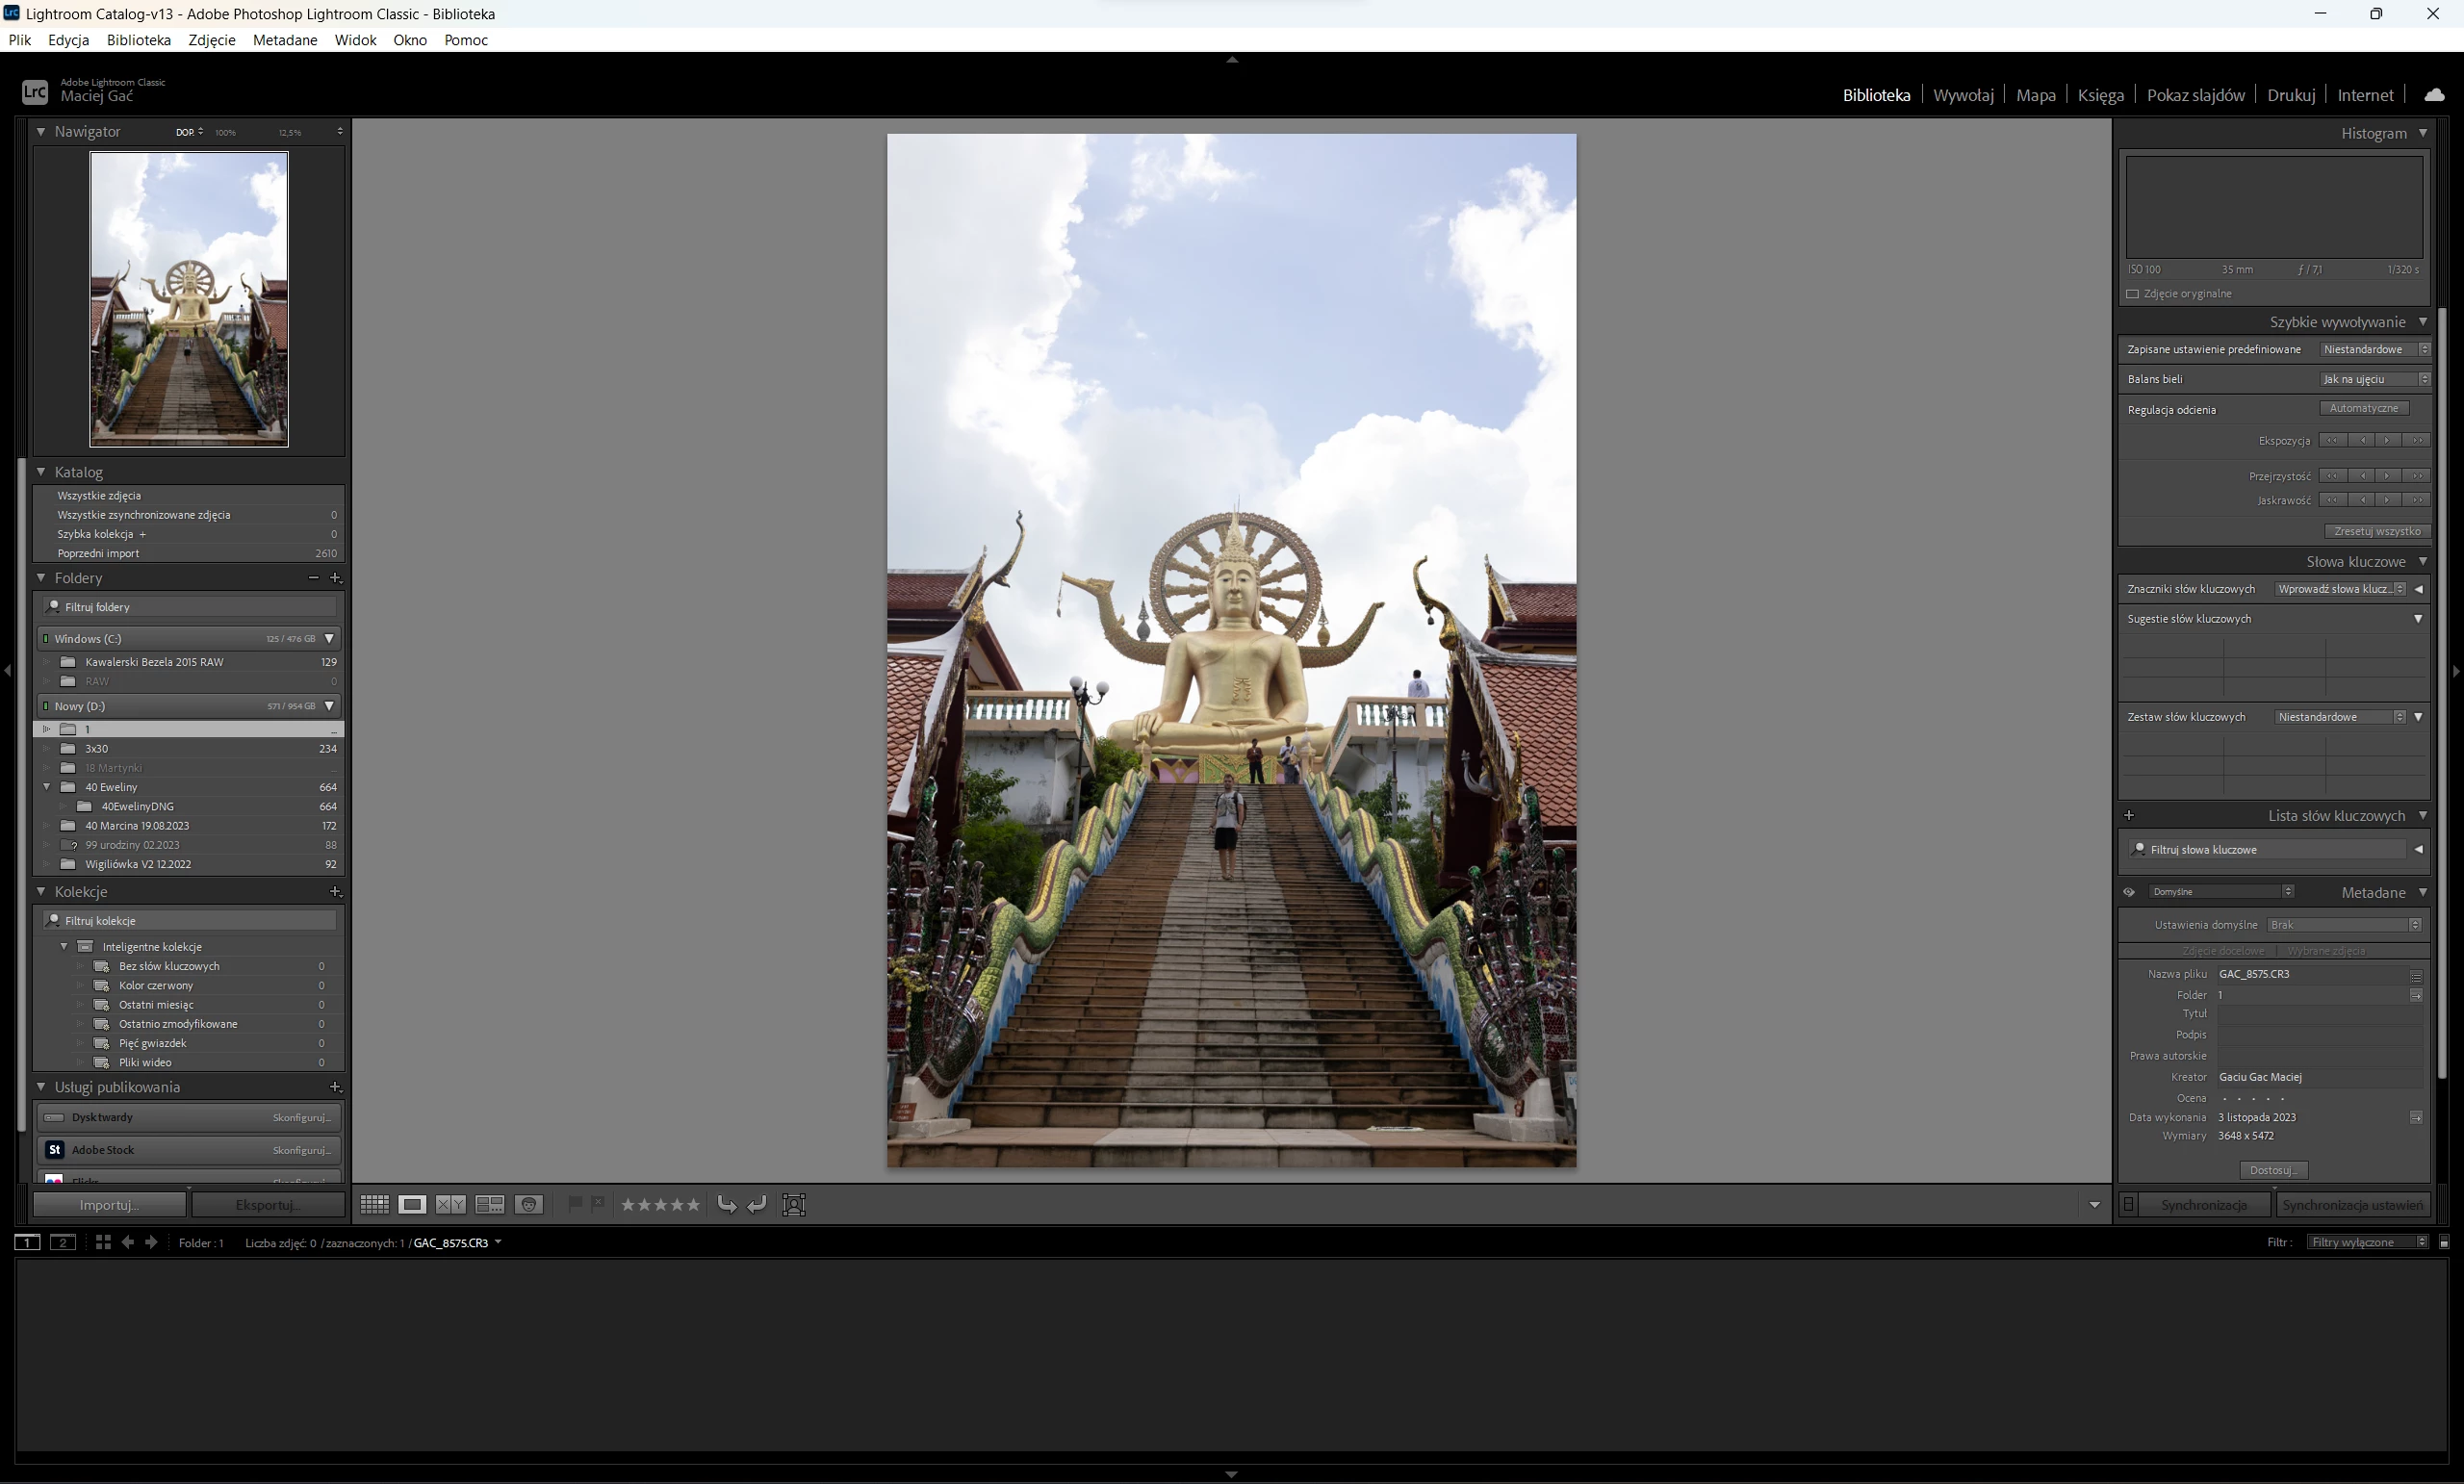The image size is (2464, 1484).
Task: Toggle metadata eye icon next to Domyślne
Action: tap(2129, 892)
